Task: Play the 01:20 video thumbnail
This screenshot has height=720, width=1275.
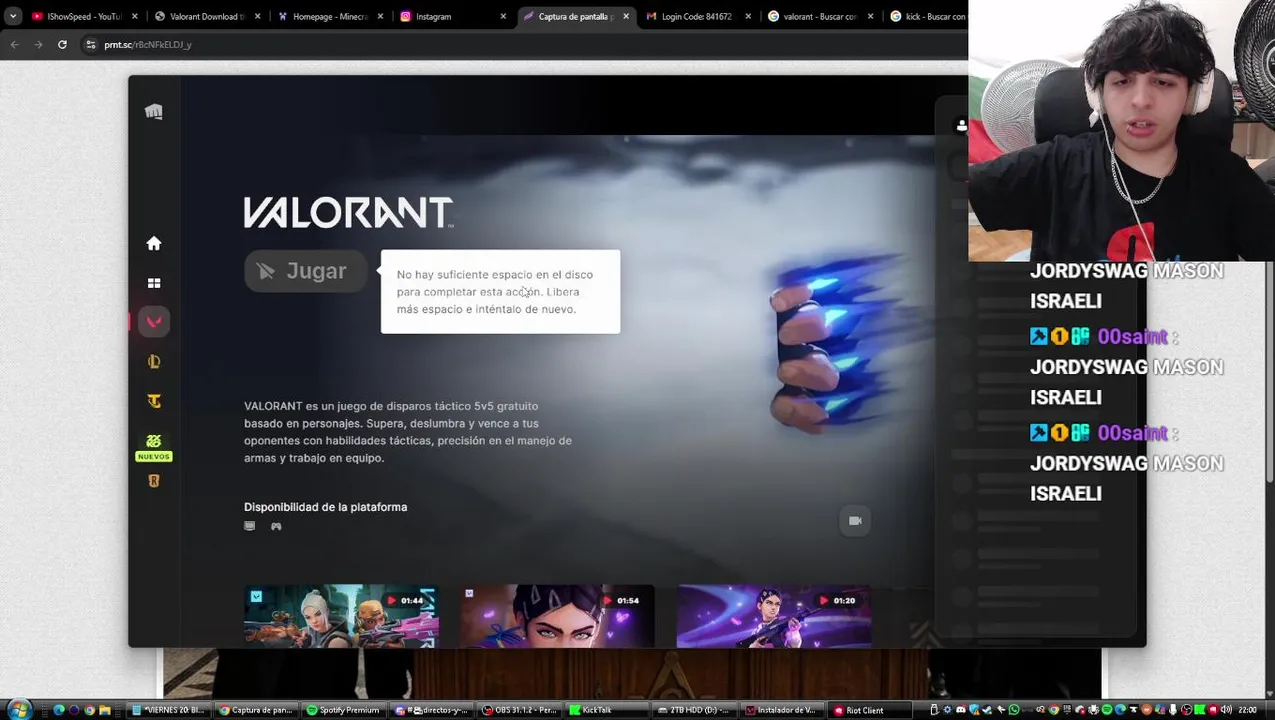Action: click(x=774, y=615)
